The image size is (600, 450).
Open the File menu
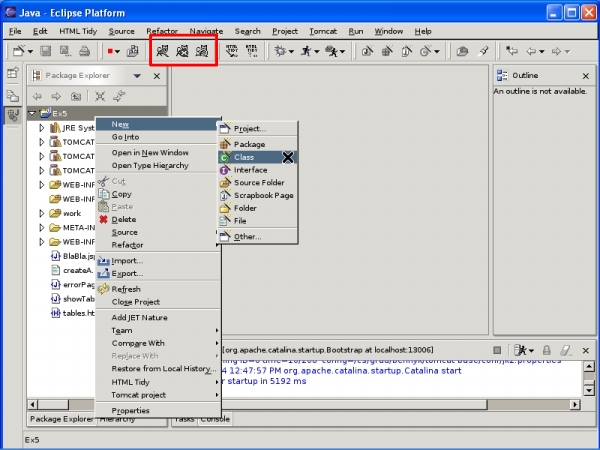click(x=15, y=31)
